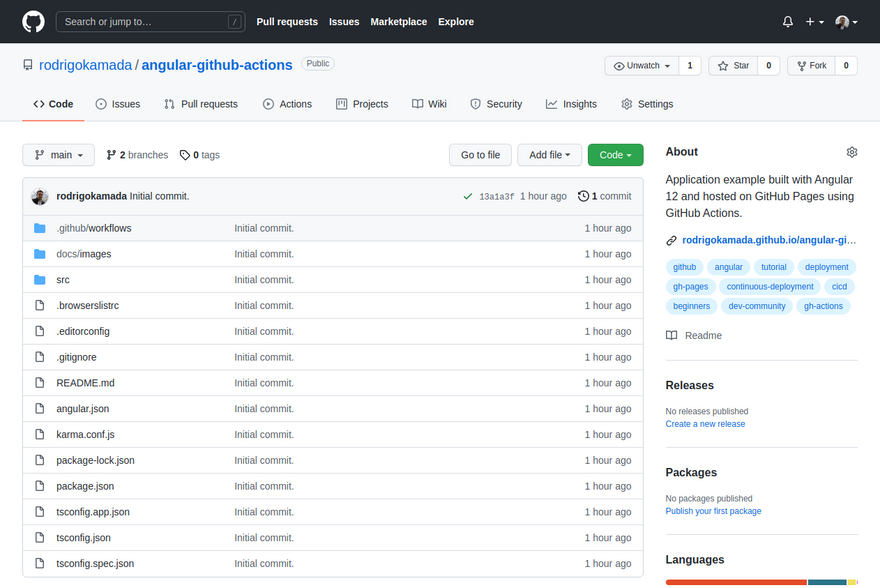The width and height of the screenshot is (880, 588).
Task: Open the rodrigokamada.github.io website link
Action: (x=769, y=240)
